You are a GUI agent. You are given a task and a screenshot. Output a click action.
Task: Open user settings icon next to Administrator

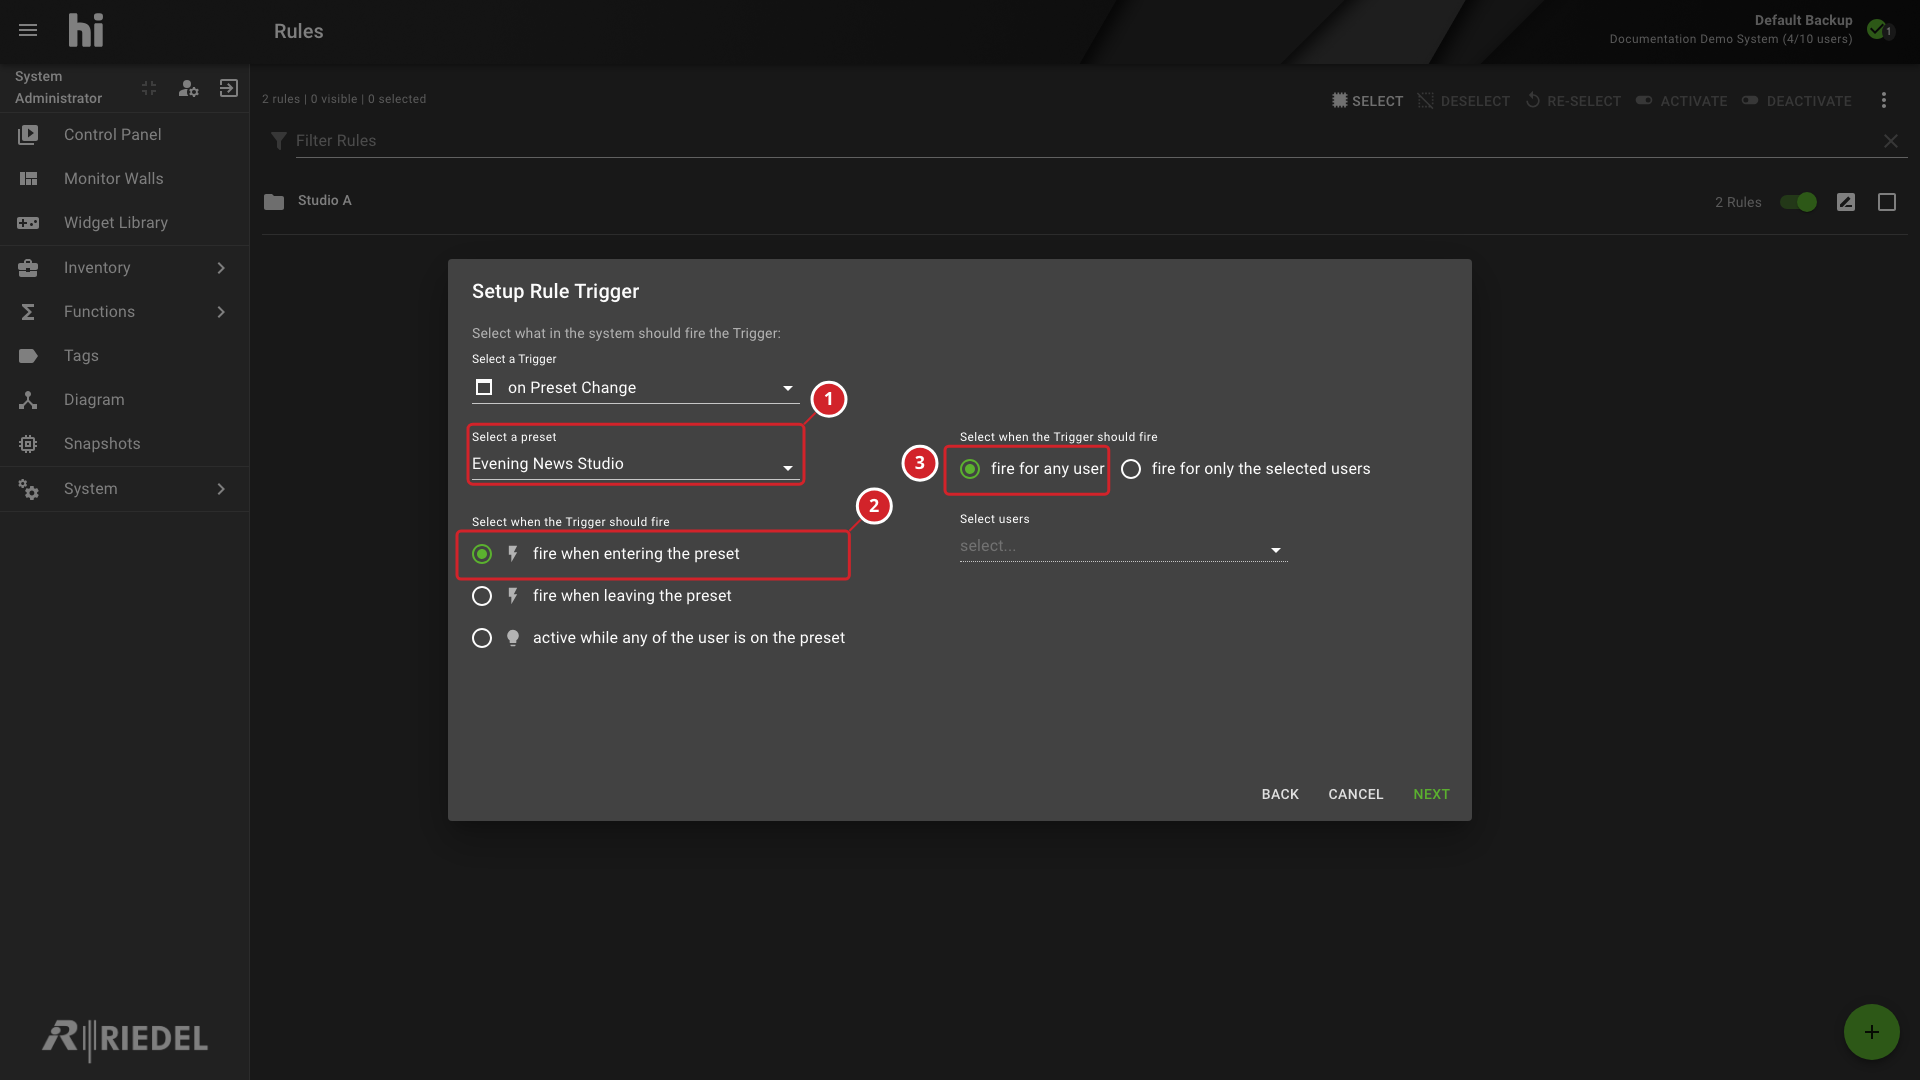pos(188,88)
